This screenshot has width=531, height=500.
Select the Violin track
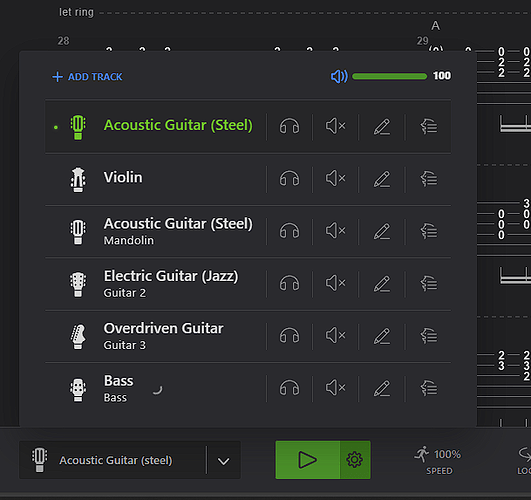[155, 179]
